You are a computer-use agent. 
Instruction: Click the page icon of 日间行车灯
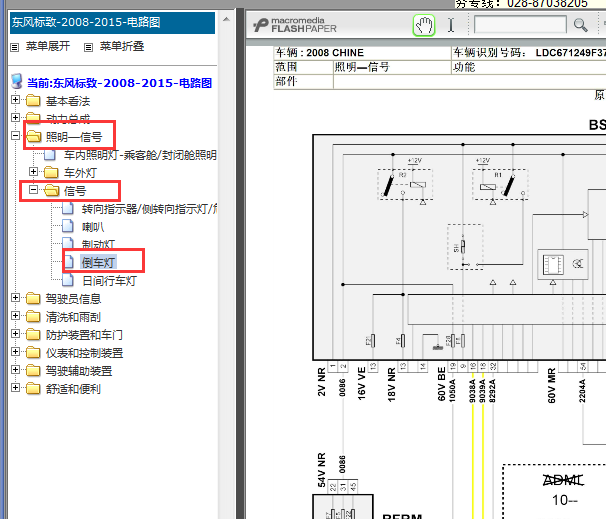pos(68,280)
